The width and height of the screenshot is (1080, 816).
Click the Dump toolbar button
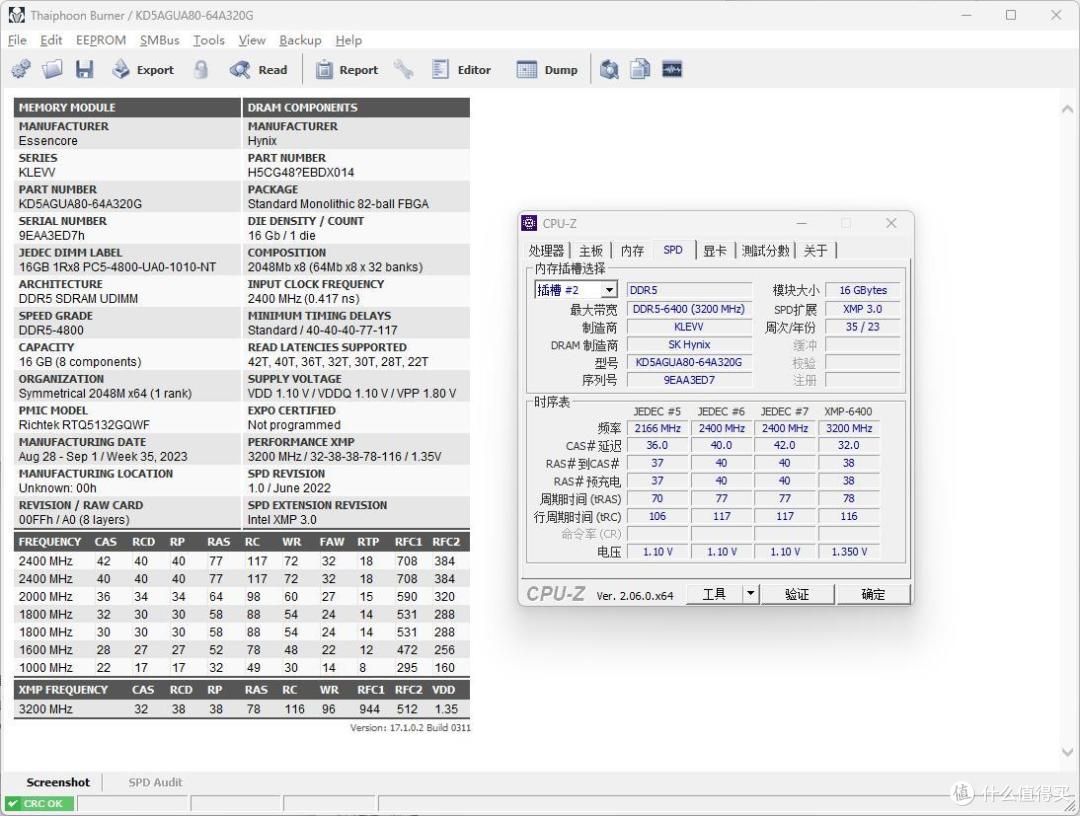click(547, 70)
